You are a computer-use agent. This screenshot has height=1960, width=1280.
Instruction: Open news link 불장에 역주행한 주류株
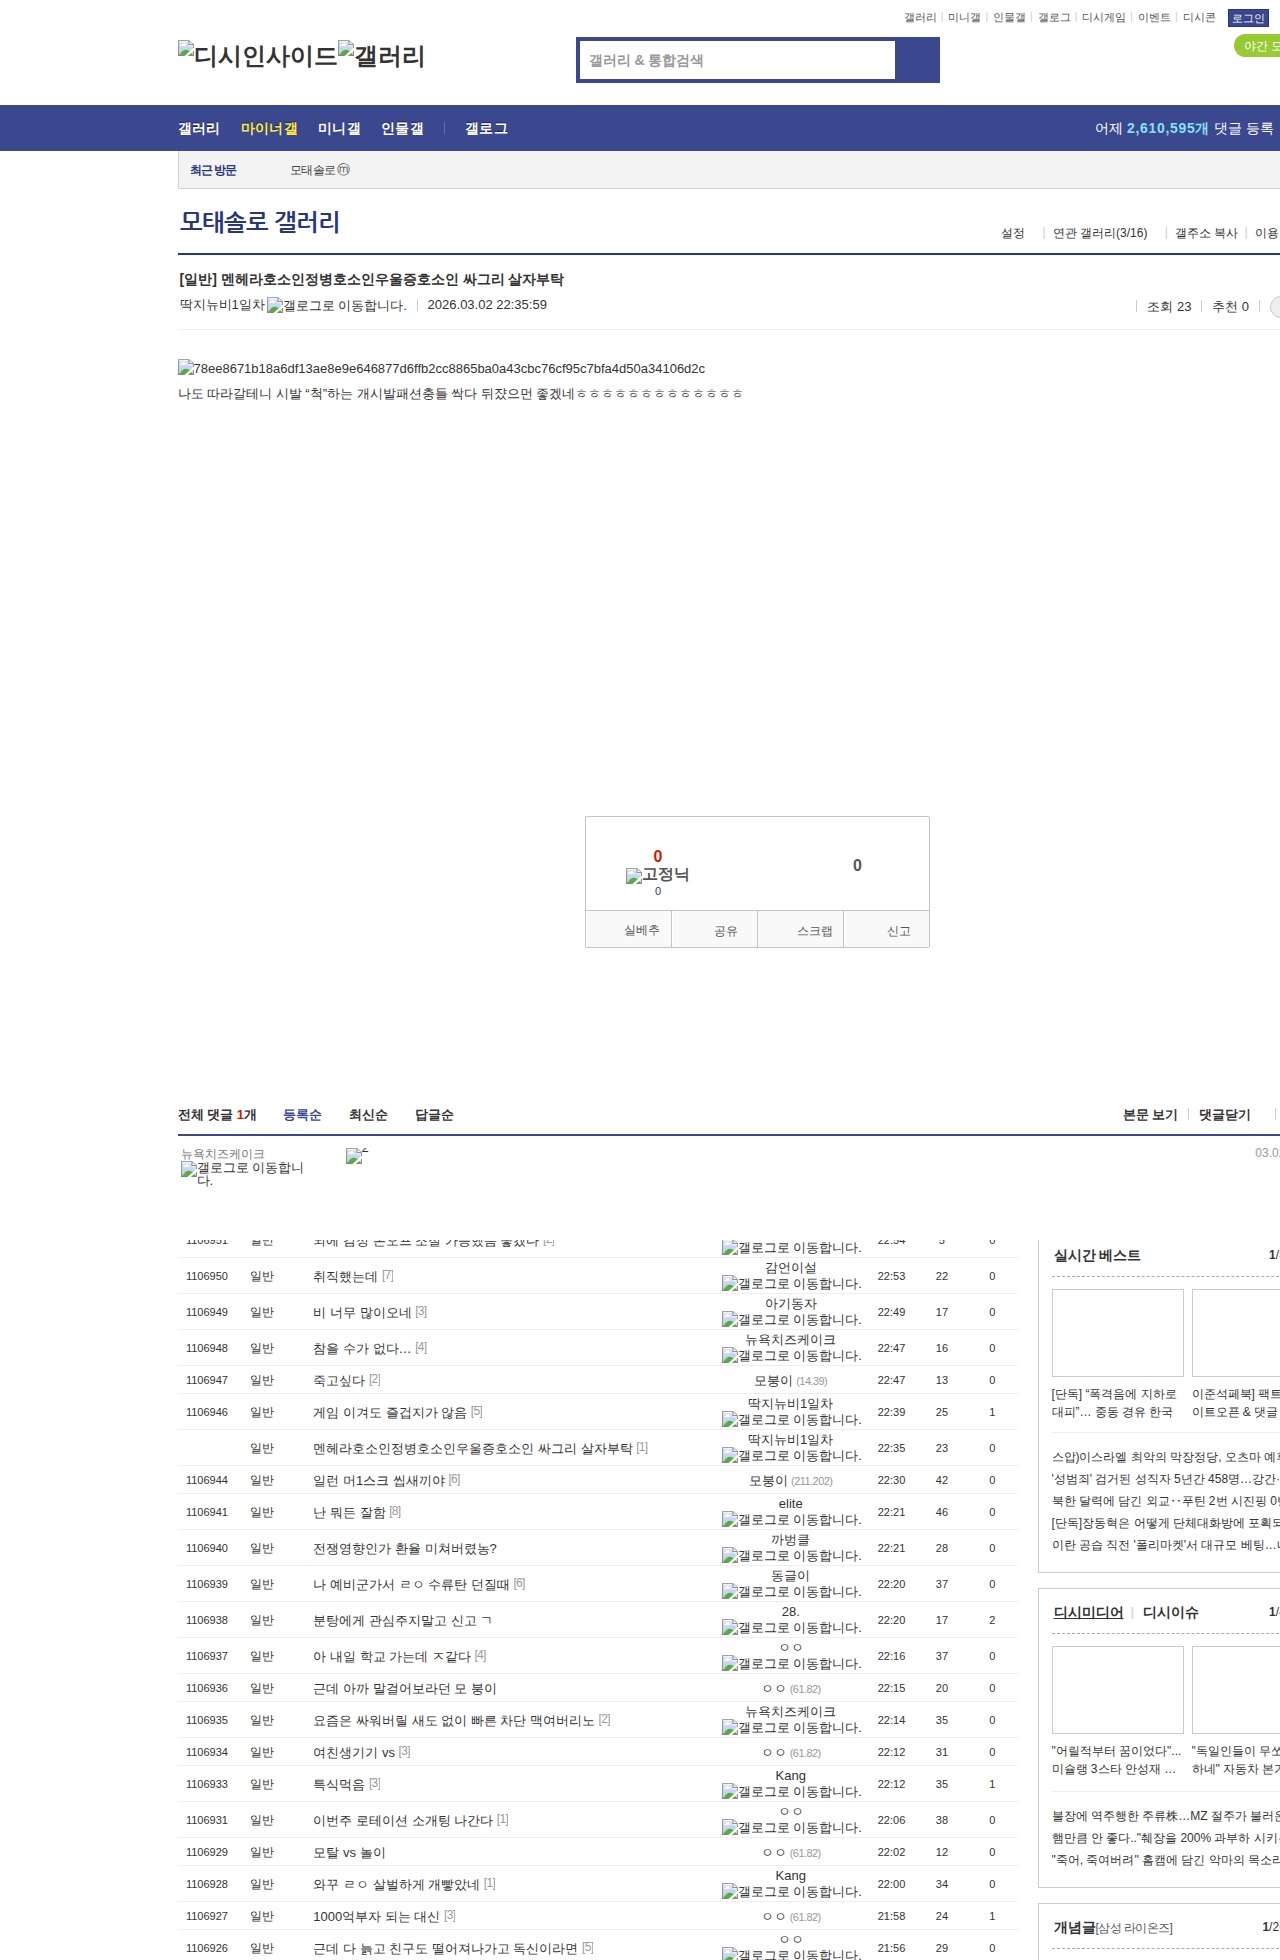click(x=1166, y=1815)
